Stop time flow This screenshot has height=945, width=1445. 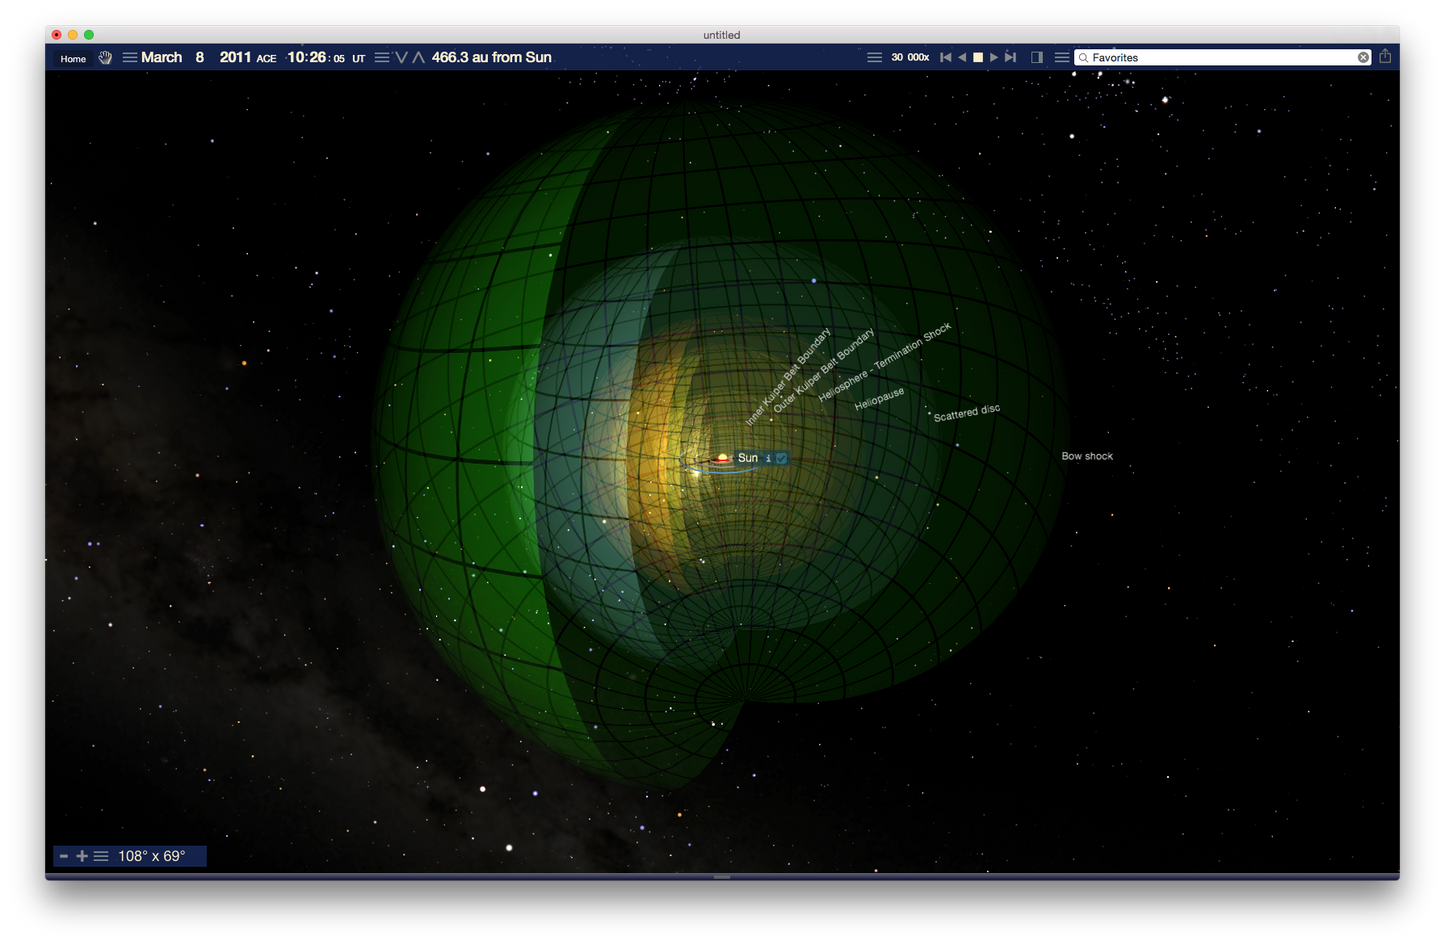pos(978,58)
